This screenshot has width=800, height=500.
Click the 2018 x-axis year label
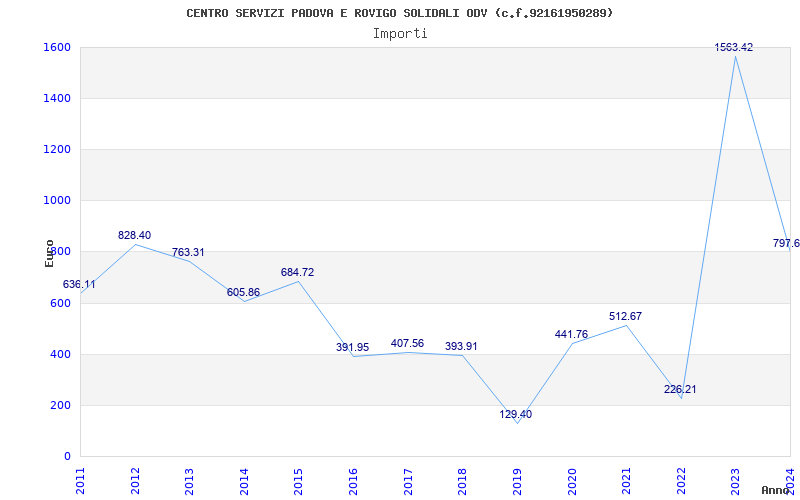[462, 481]
